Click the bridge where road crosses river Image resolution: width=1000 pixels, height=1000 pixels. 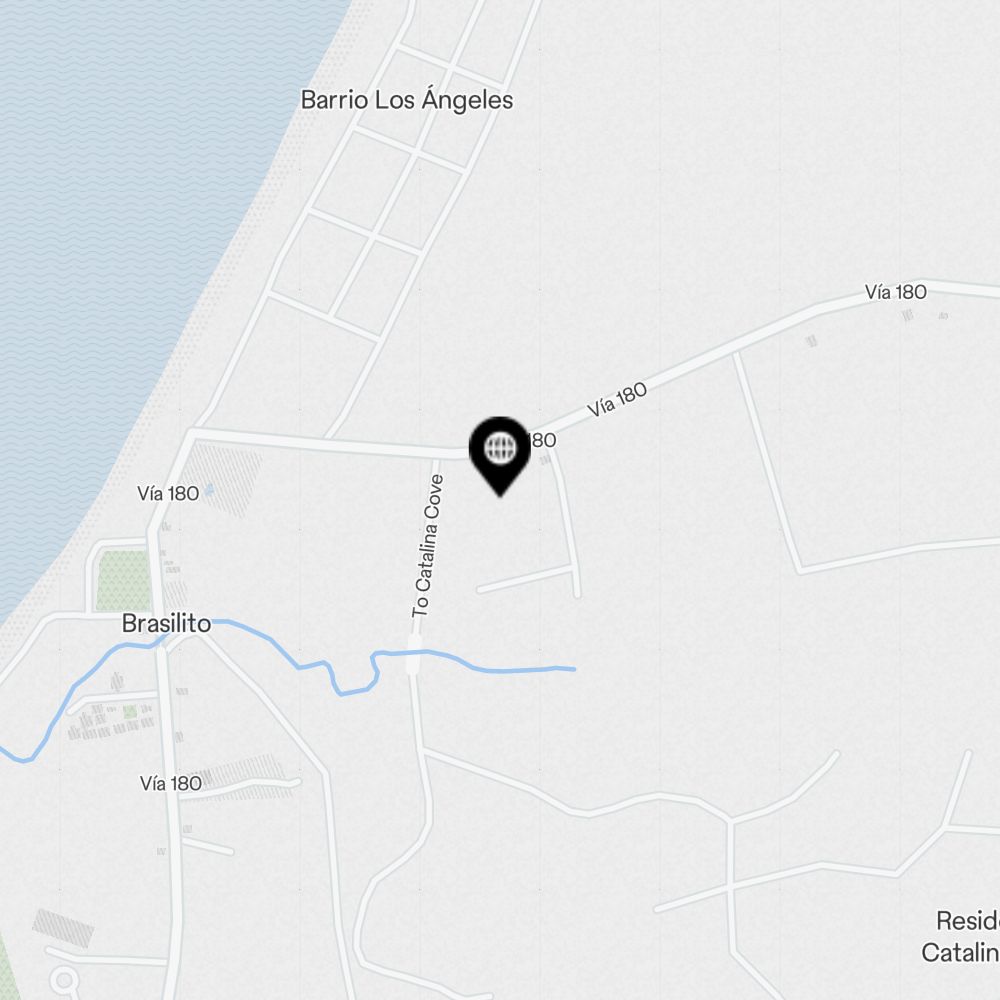click(413, 654)
